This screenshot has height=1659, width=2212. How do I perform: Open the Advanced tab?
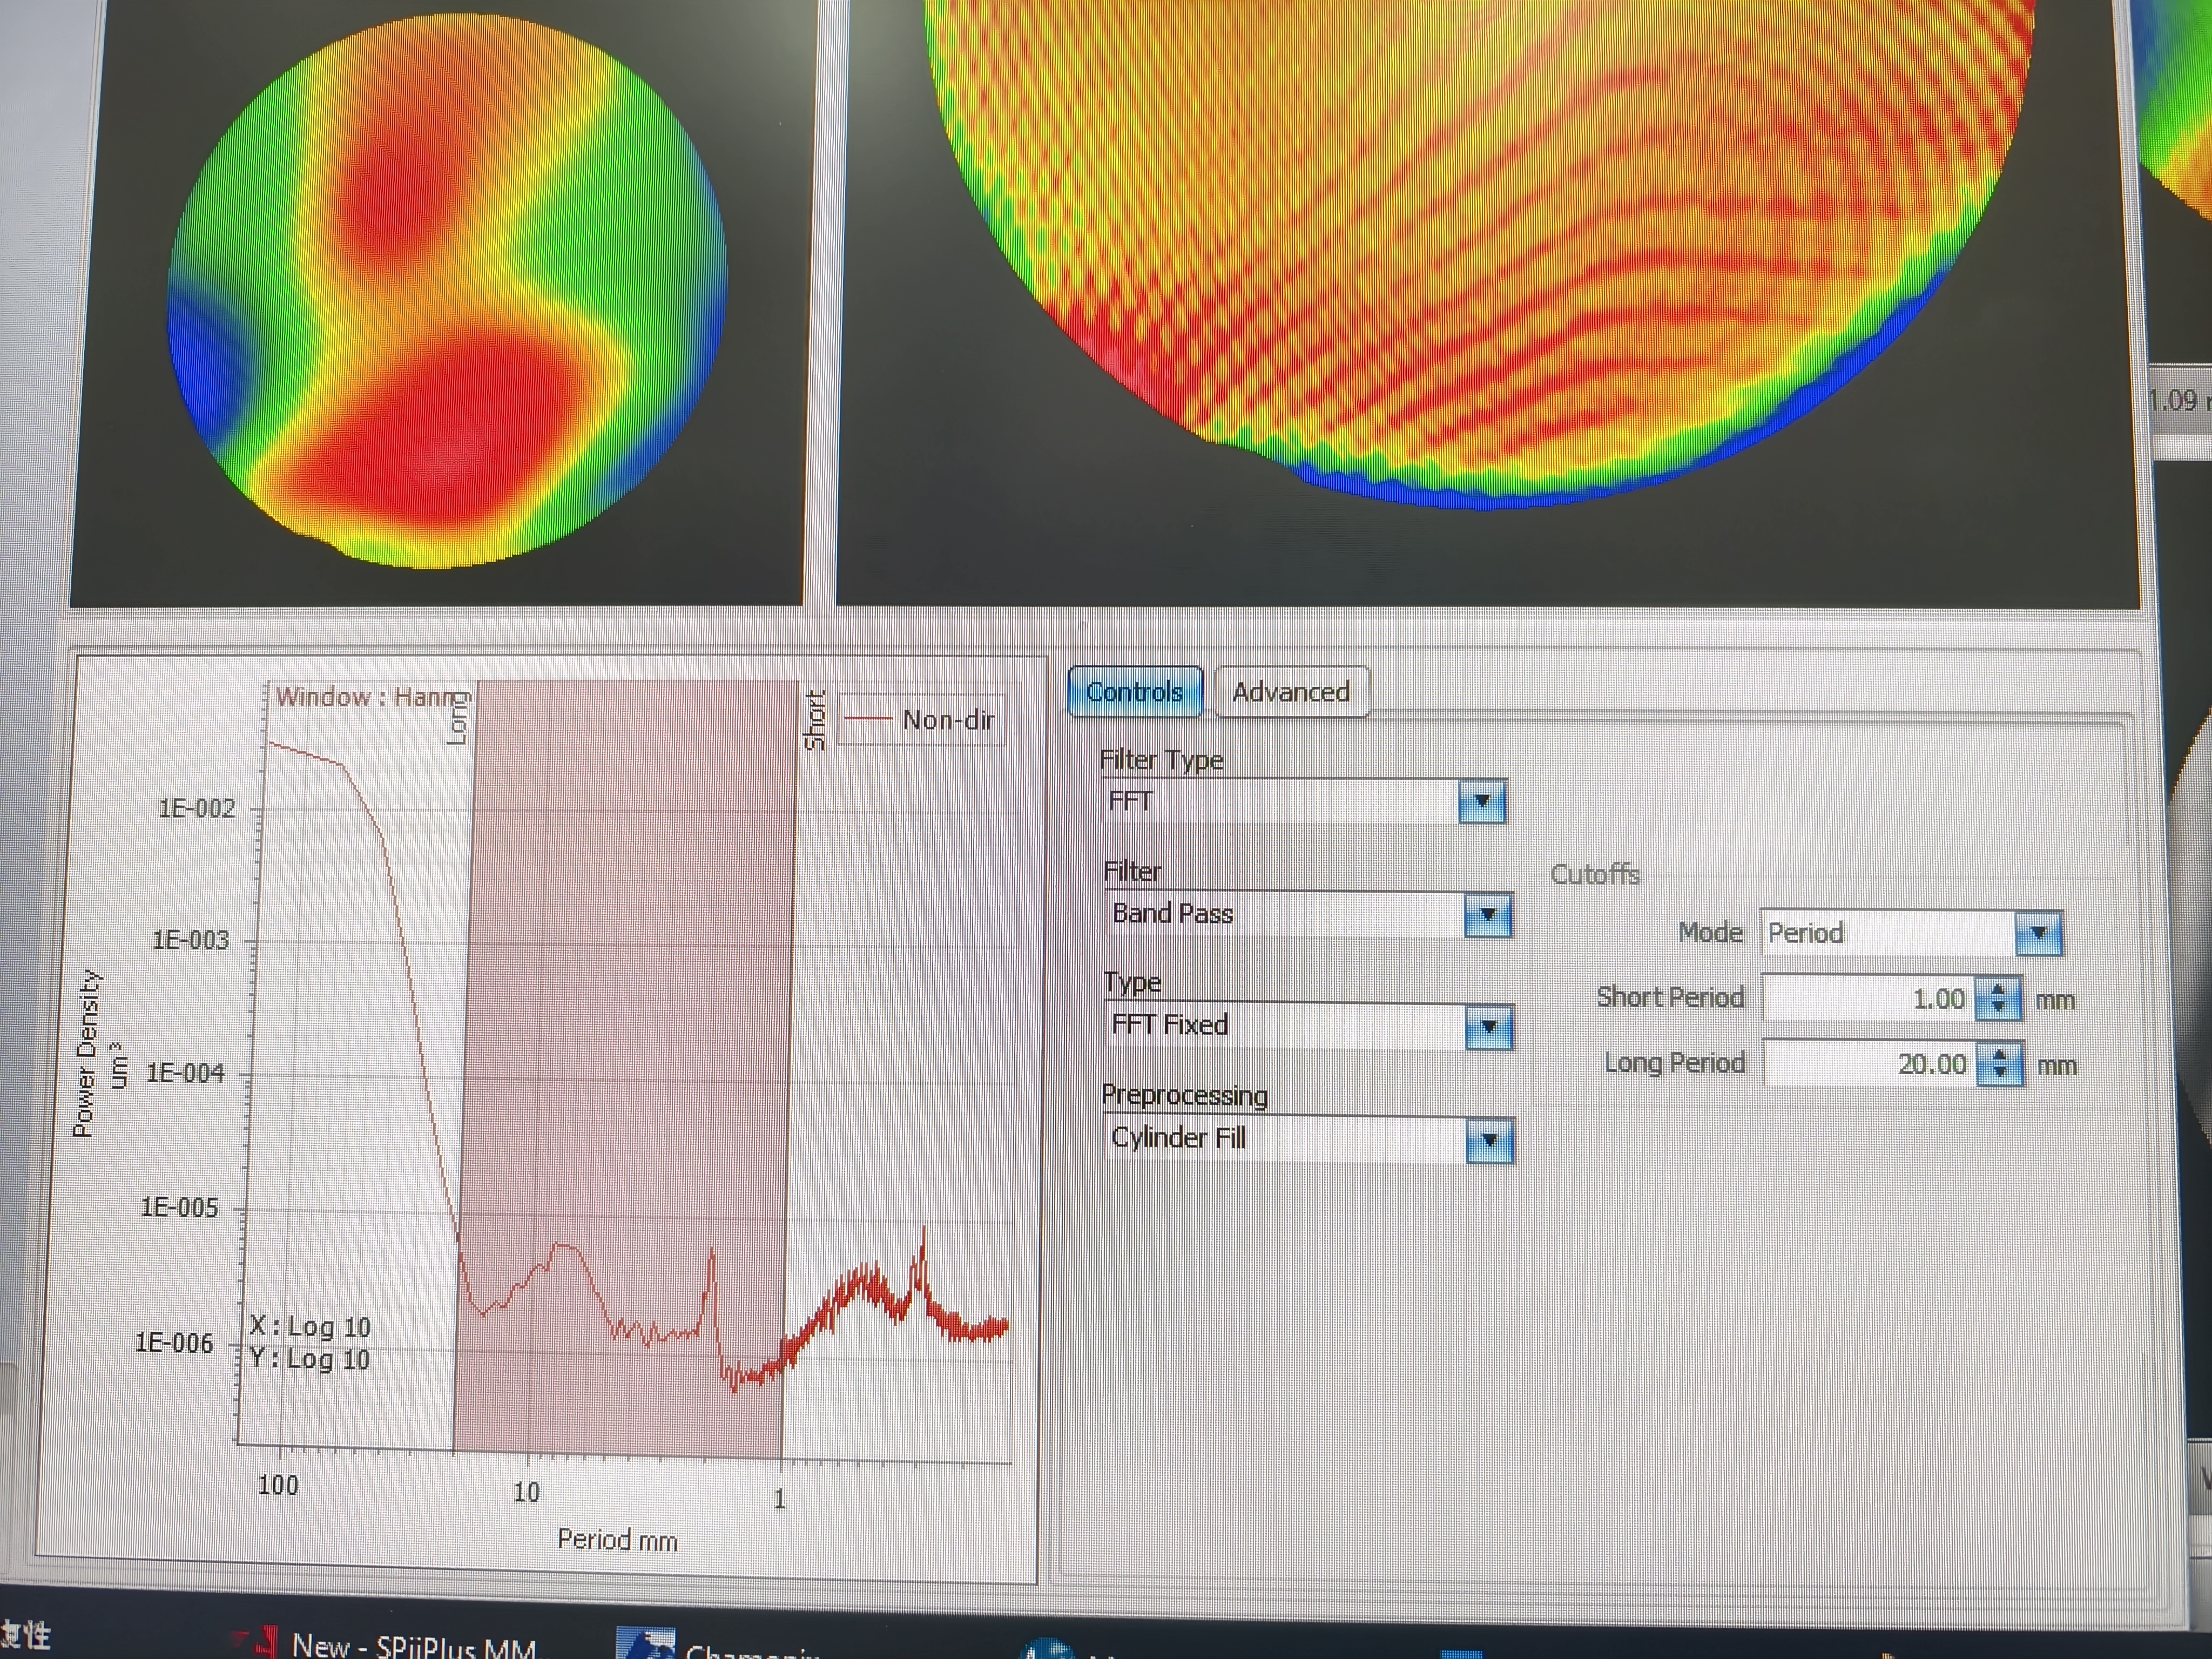pyautogui.click(x=1291, y=692)
